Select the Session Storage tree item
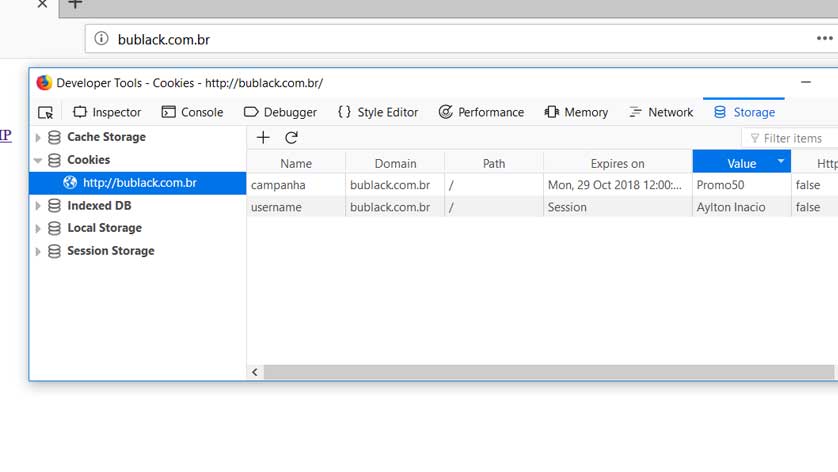Screen dimensions: 838x472 coord(111,251)
